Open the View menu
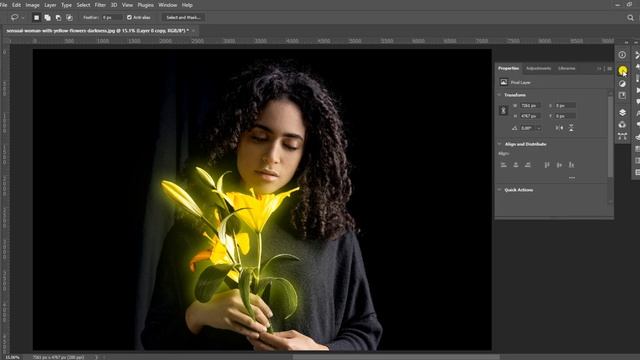 pyautogui.click(x=127, y=5)
